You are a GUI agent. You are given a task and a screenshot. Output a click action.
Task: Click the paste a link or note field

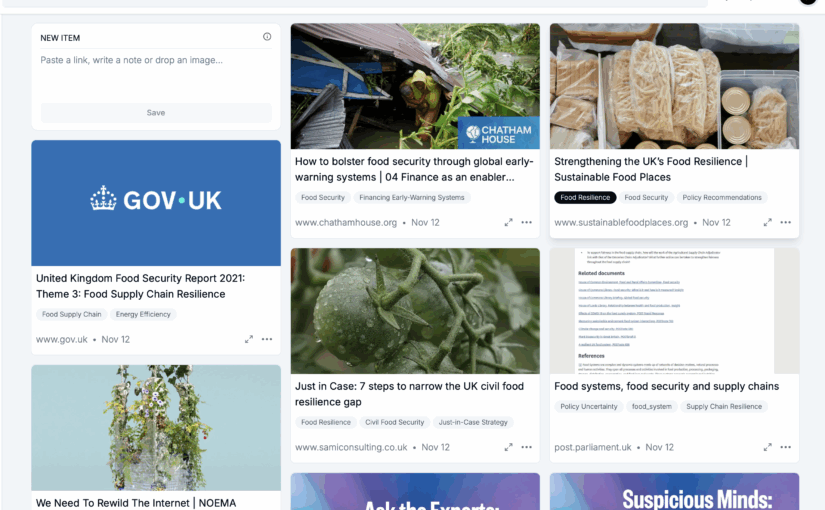(x=156, y=74)
